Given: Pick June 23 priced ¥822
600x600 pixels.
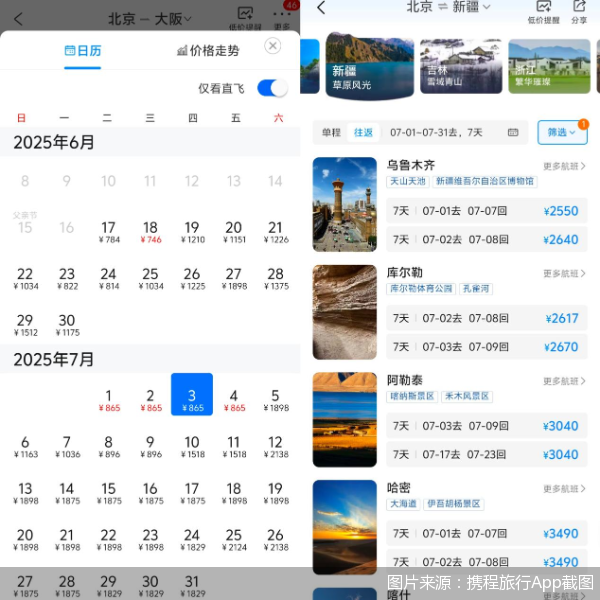Looking at the screenshot, I should pyautogui.click(x=67, y=279).
